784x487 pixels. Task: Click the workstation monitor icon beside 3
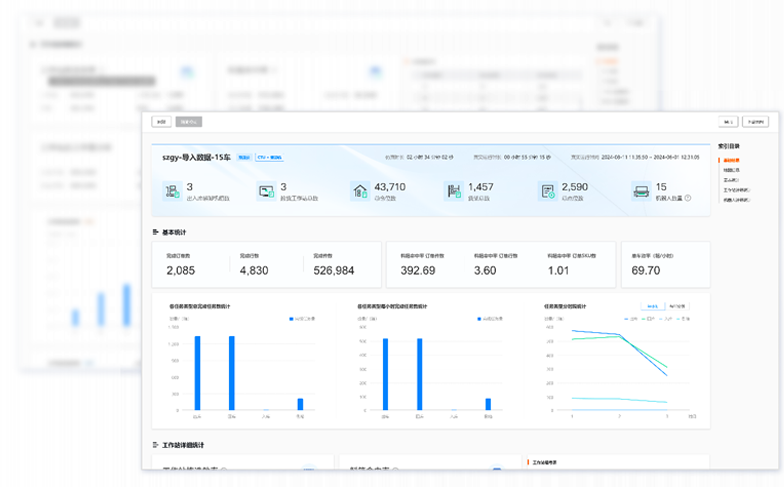coord(266,191)
